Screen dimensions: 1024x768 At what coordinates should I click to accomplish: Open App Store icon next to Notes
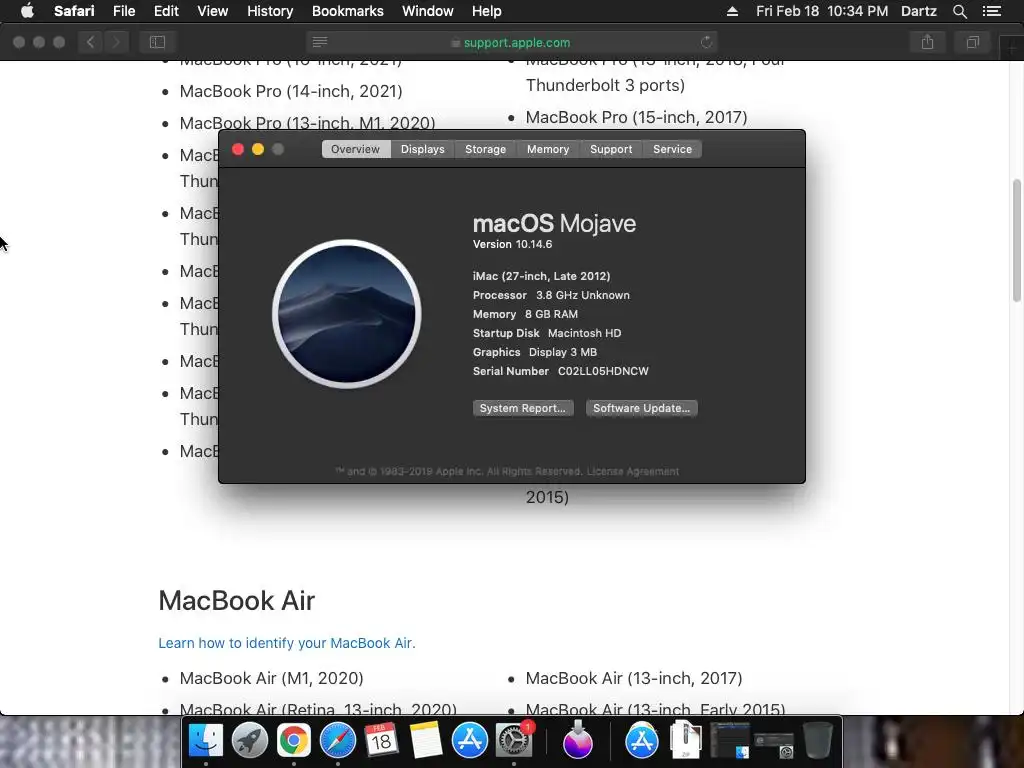(x=470, y=741)
